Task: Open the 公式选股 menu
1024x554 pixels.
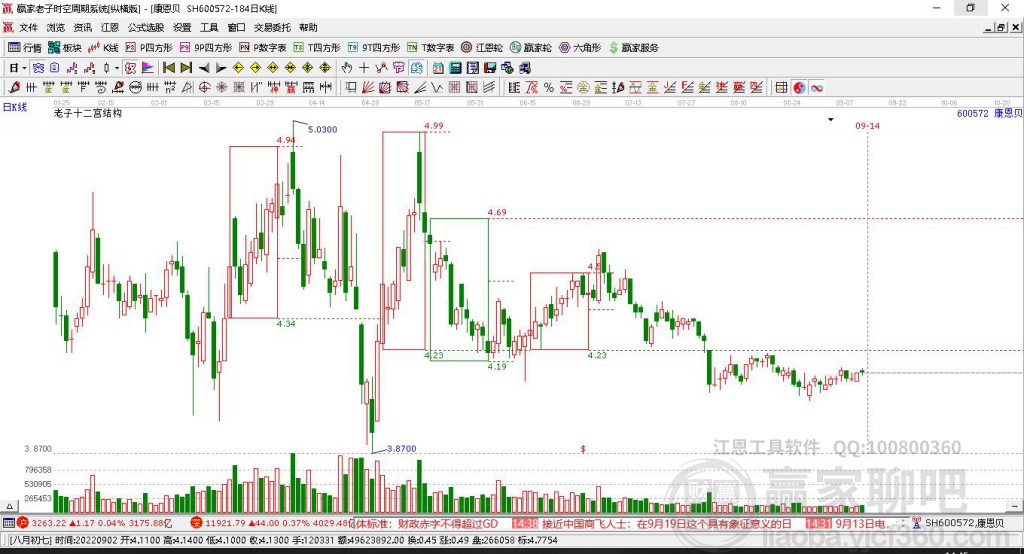Action: [x=146, y=27]
